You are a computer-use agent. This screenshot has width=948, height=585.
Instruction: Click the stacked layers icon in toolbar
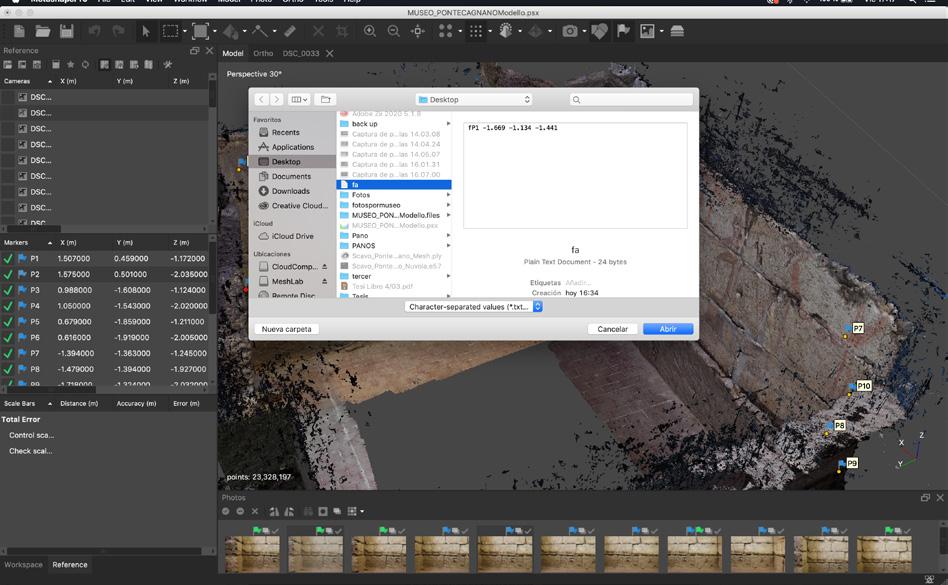pyautogui.click(x=677, y=31)
